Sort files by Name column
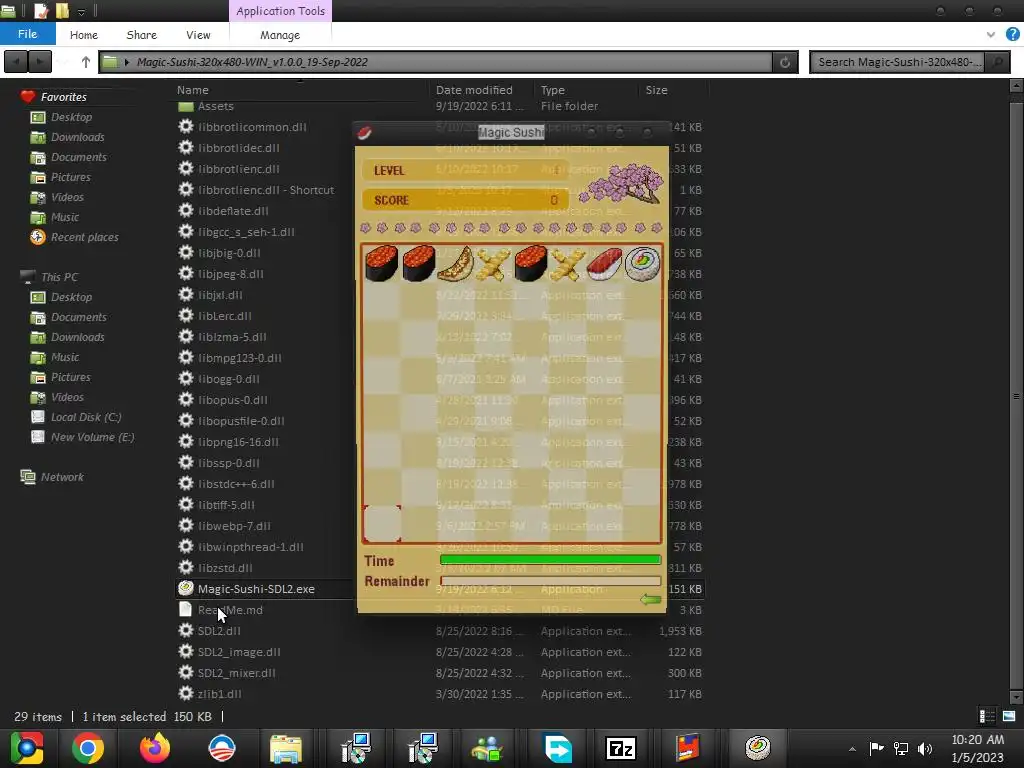The height and width of the screenshot is (768, 1024). click(x=193, y=90)
